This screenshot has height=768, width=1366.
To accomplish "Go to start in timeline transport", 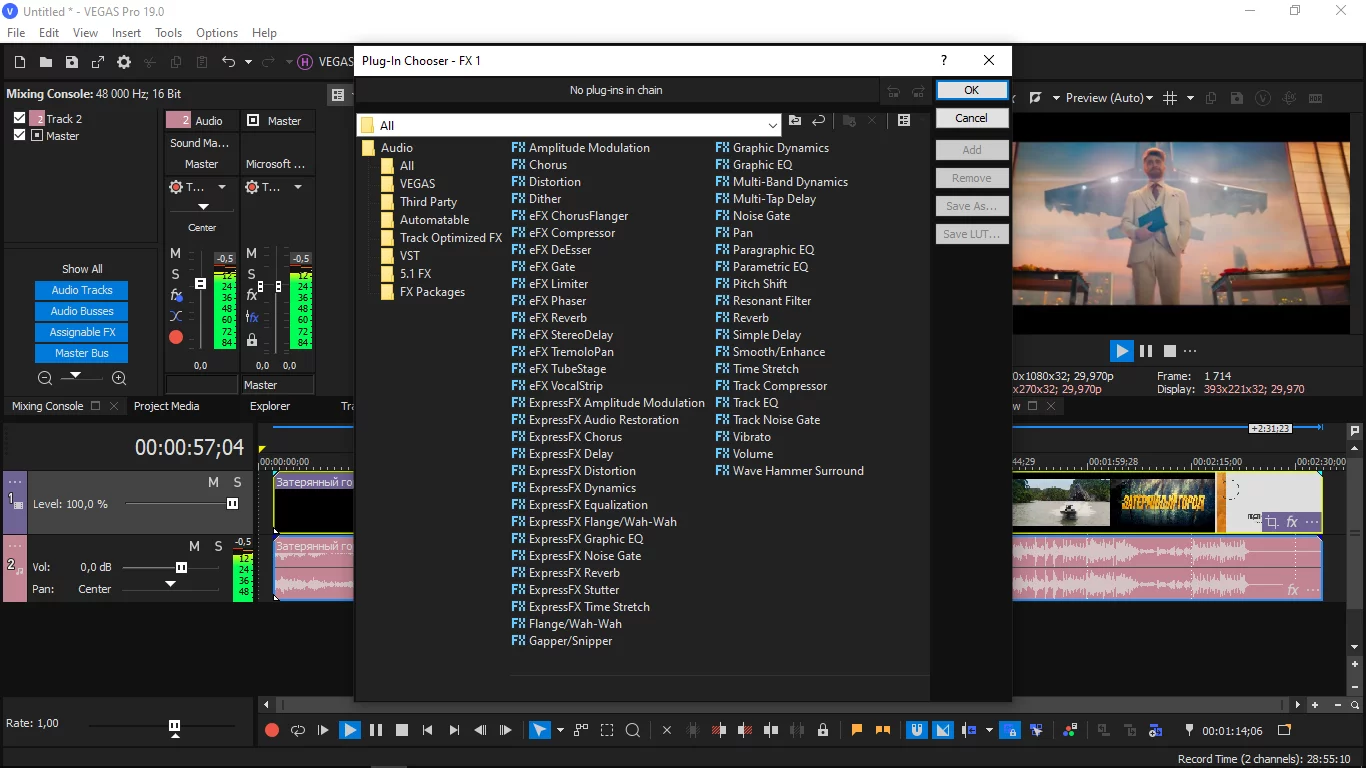I will [428, 730].
